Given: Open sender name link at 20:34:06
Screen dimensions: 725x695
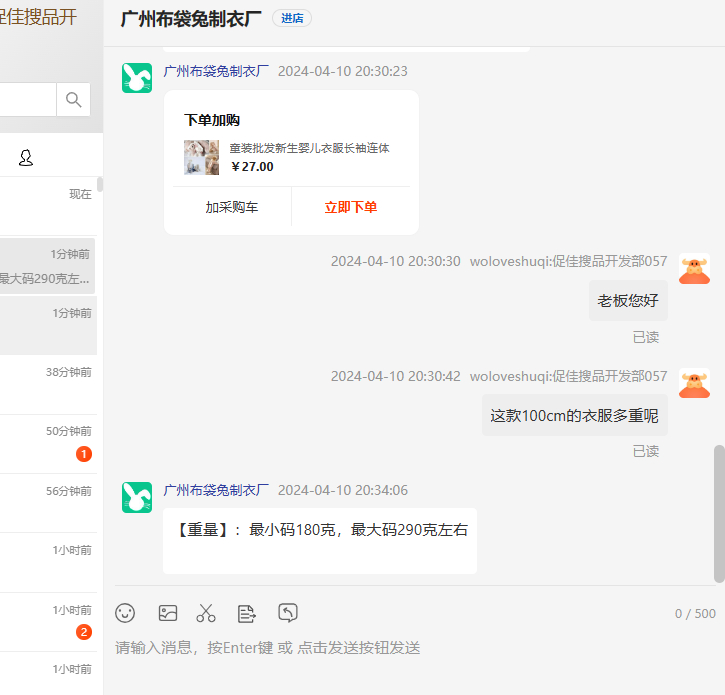Looking at the screenshot, I should 216,490.
